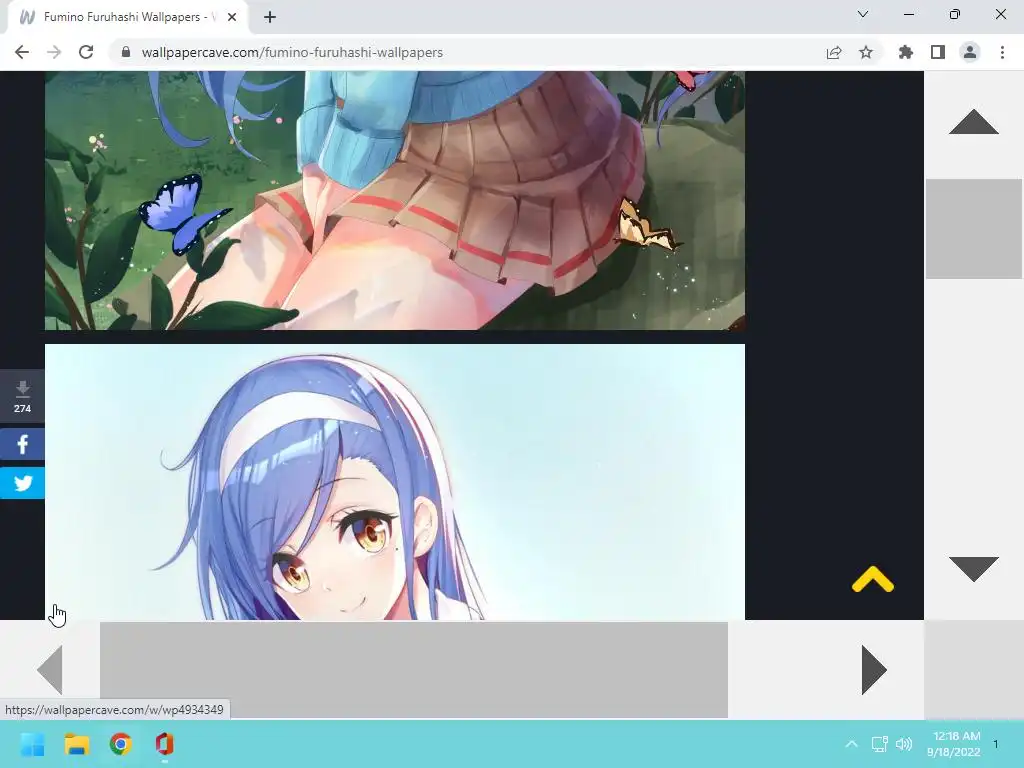Click the browser forward arrow

click(x=54, y=52)
